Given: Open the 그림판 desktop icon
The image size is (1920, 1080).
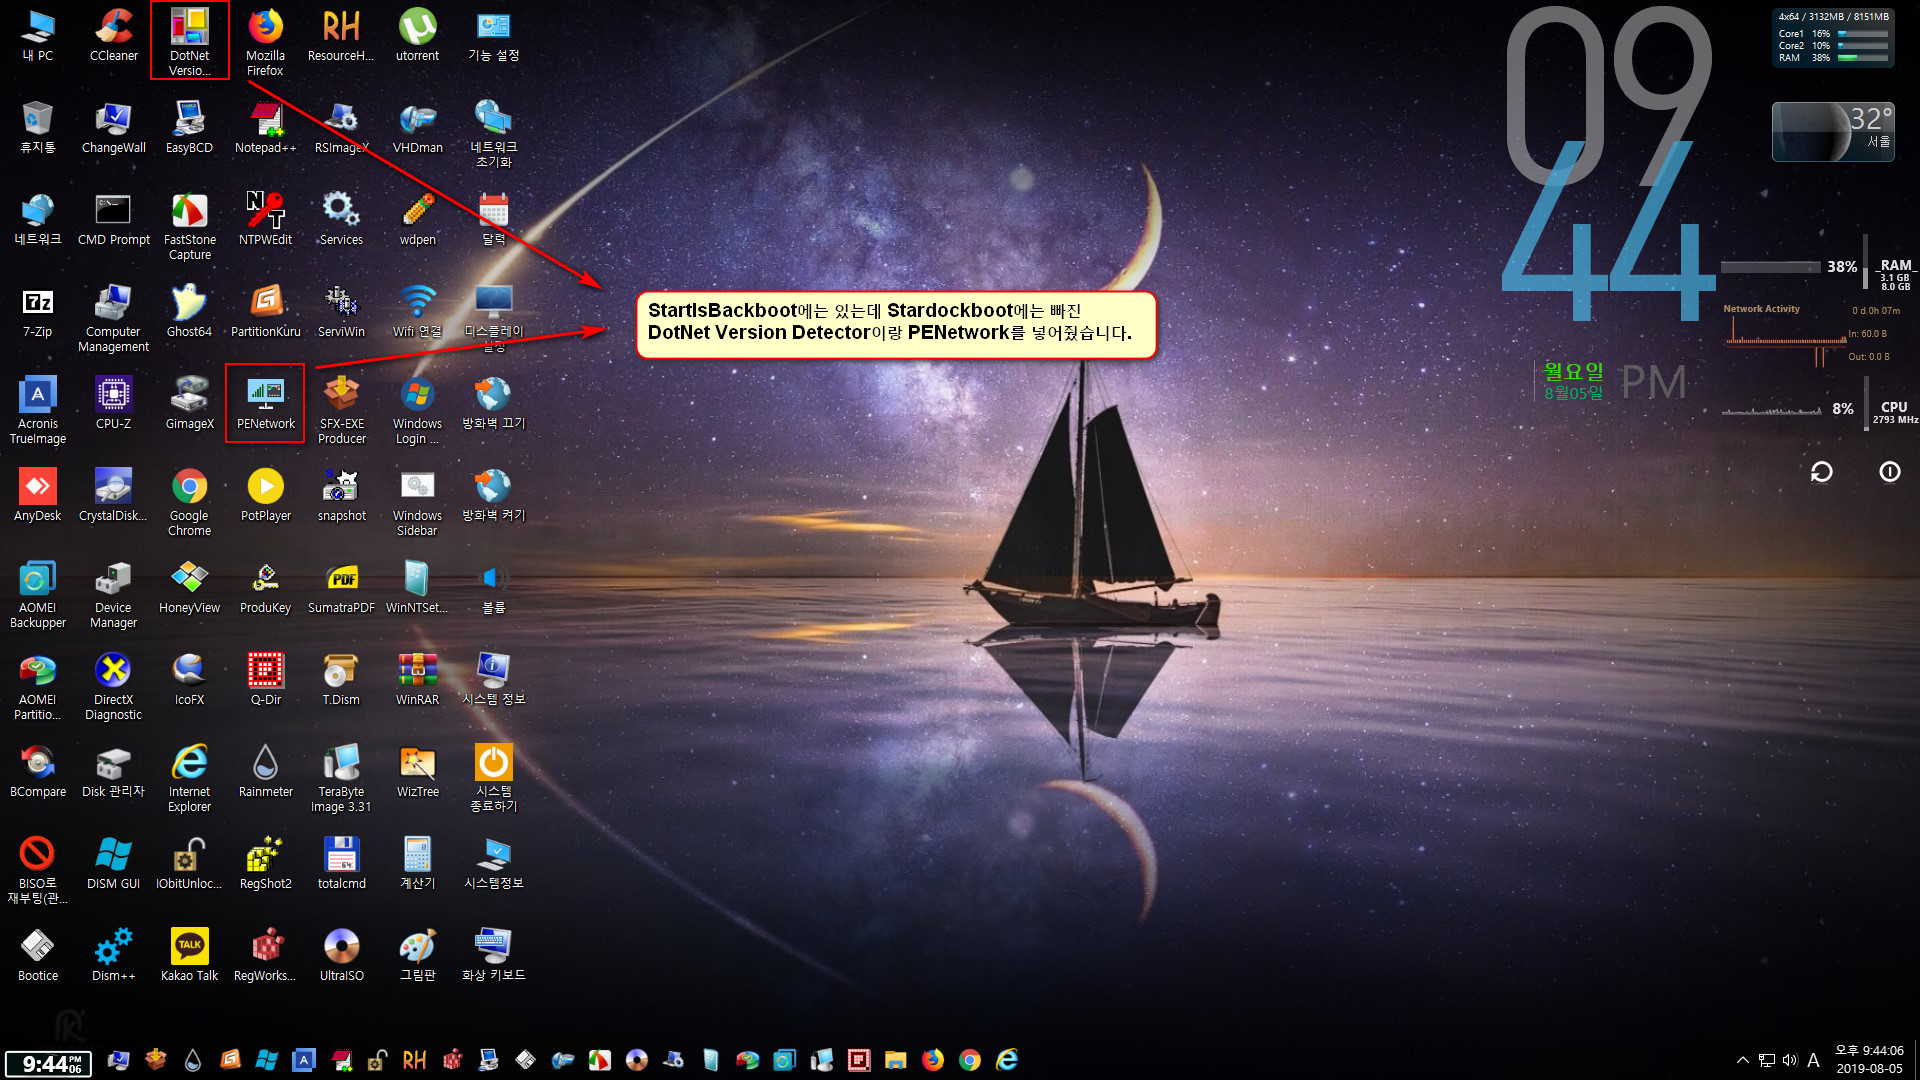Looking at the screenshot, I should pos(417,955).
